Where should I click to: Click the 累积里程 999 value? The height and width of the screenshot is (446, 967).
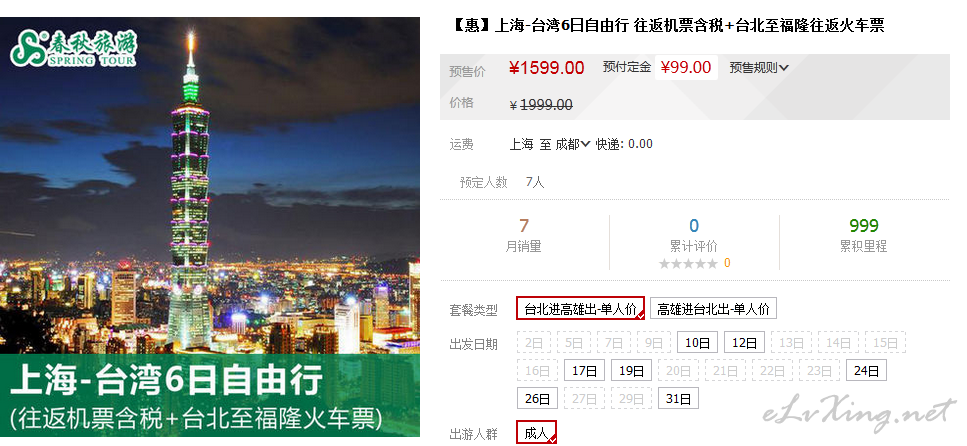863,226
